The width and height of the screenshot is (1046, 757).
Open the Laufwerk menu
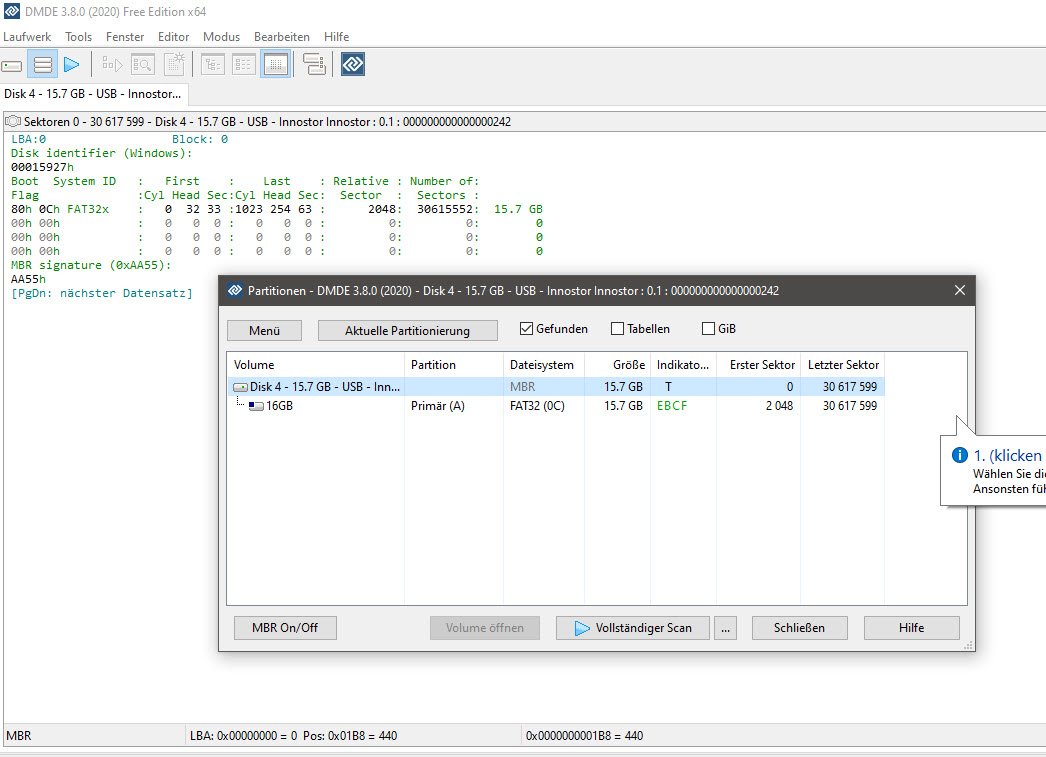click(27, 36)
